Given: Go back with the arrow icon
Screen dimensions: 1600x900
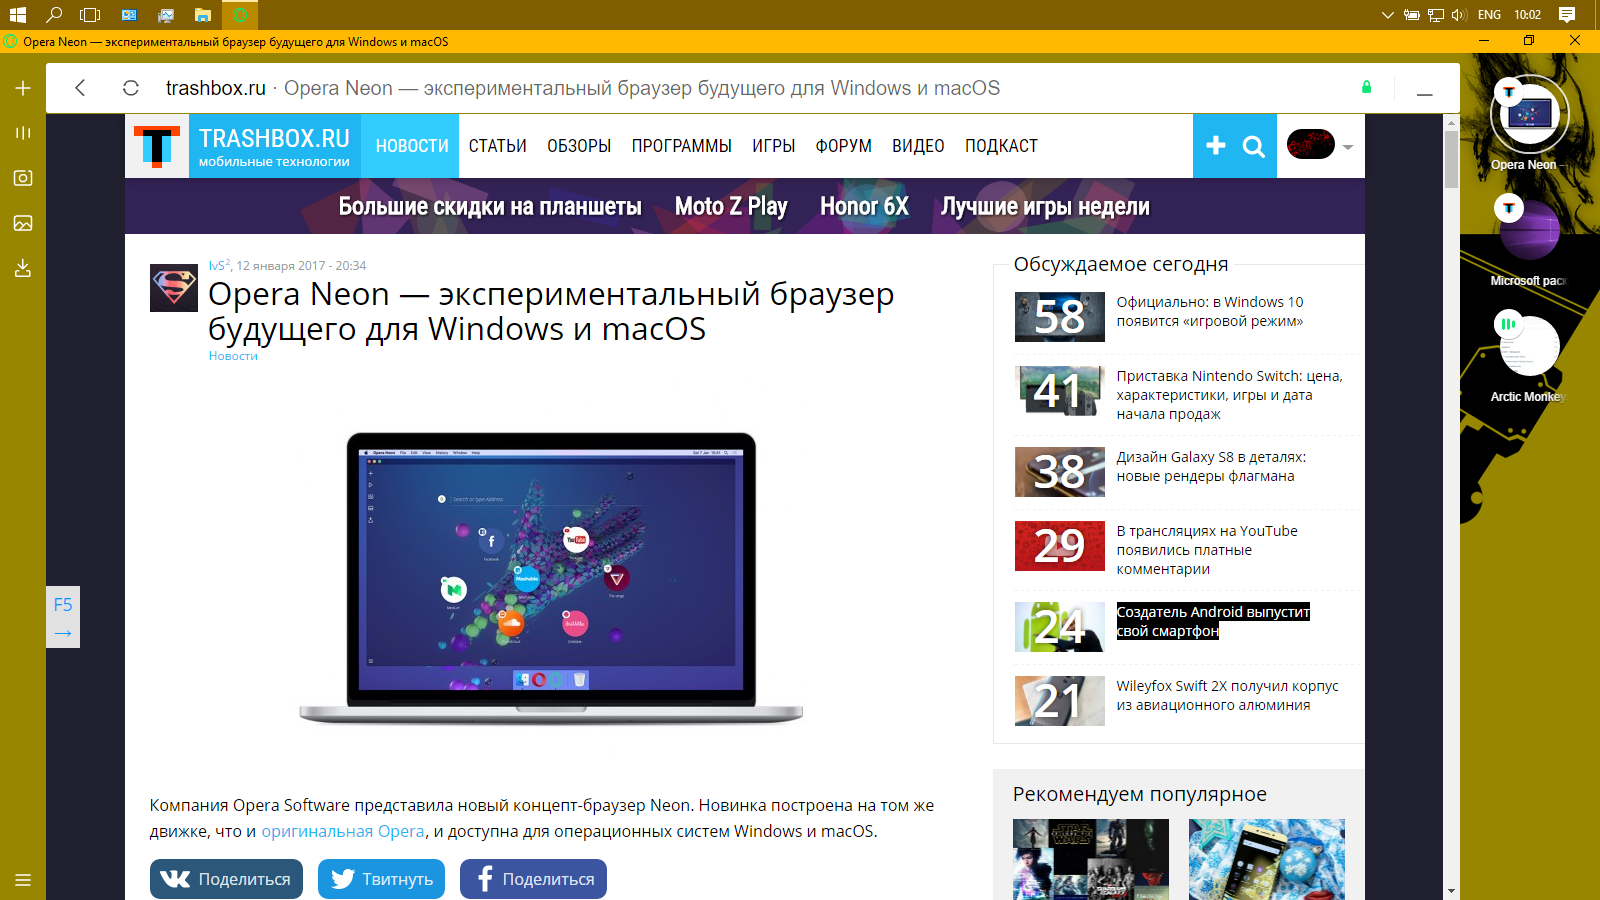Looking at the screenshot, I should tap(80, 88).
